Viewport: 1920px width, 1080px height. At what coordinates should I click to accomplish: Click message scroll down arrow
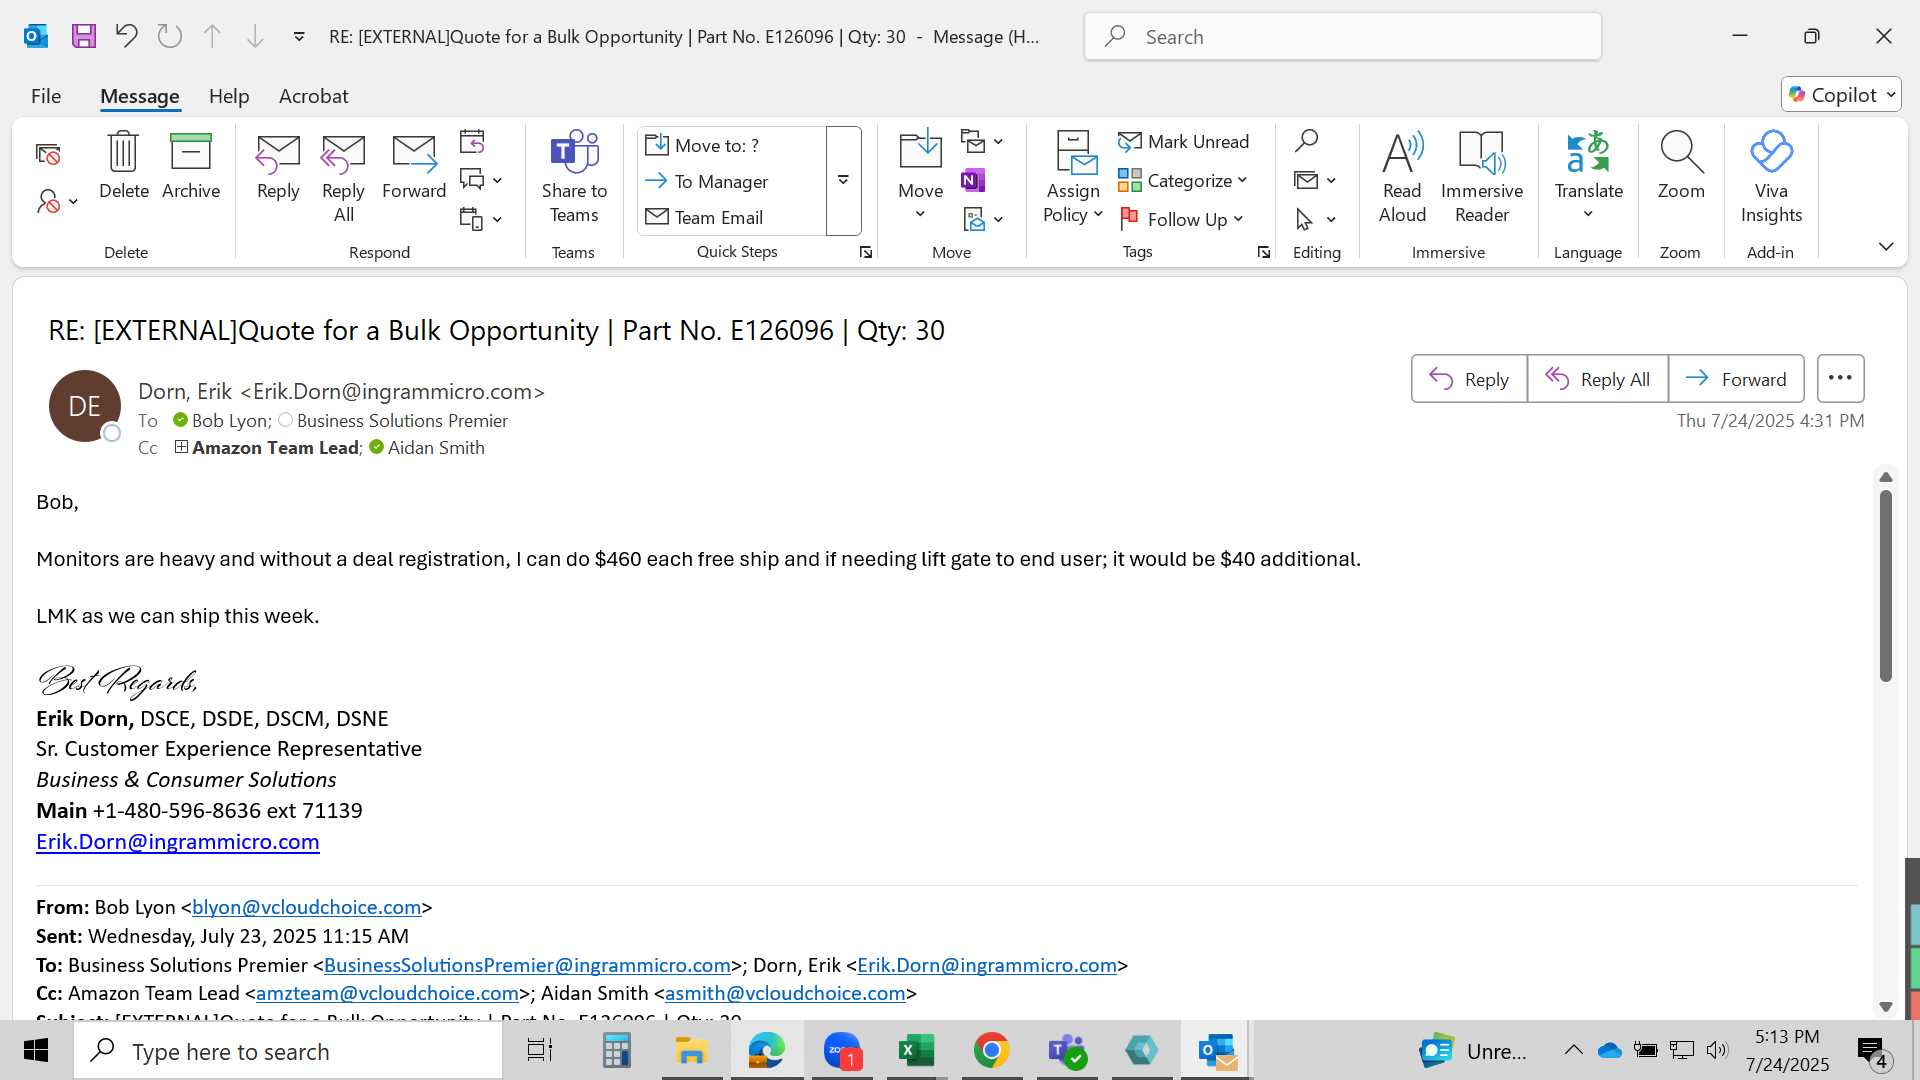(1886, 1007)
